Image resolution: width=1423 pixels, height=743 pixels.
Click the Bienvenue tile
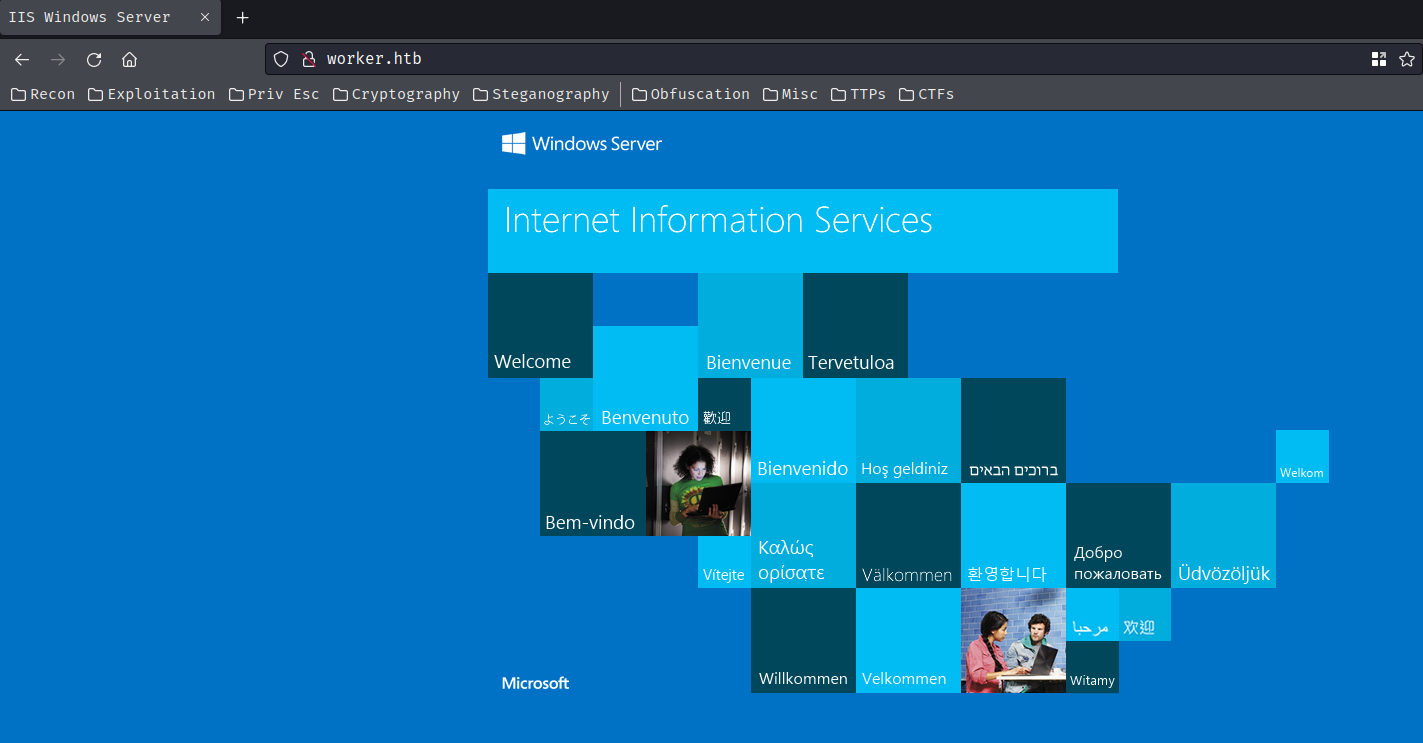tap(750, 325)
